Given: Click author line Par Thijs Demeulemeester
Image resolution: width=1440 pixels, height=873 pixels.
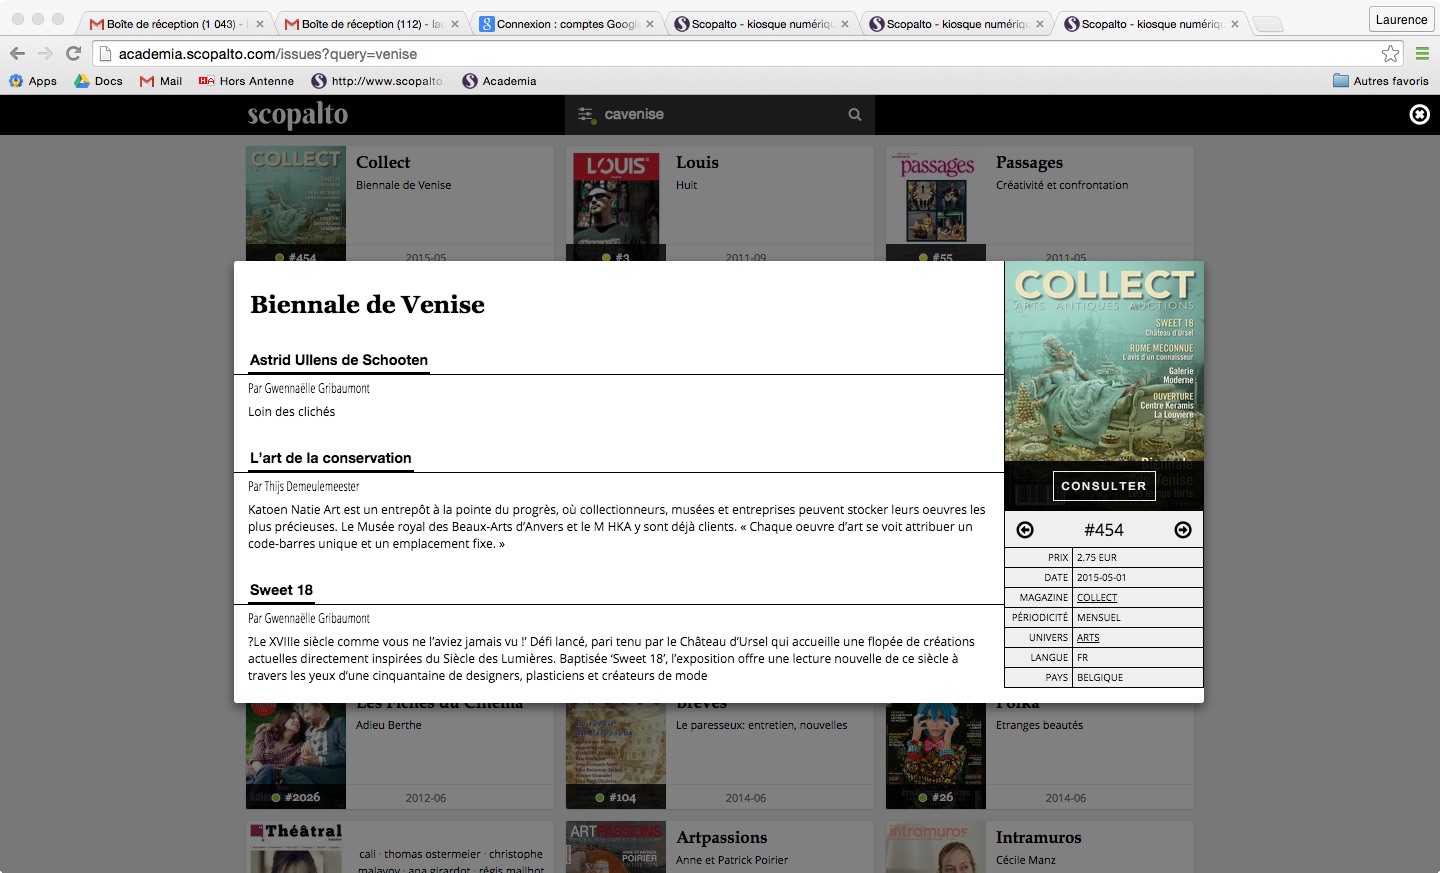Looking at the screenshot, I should (303, 487).
